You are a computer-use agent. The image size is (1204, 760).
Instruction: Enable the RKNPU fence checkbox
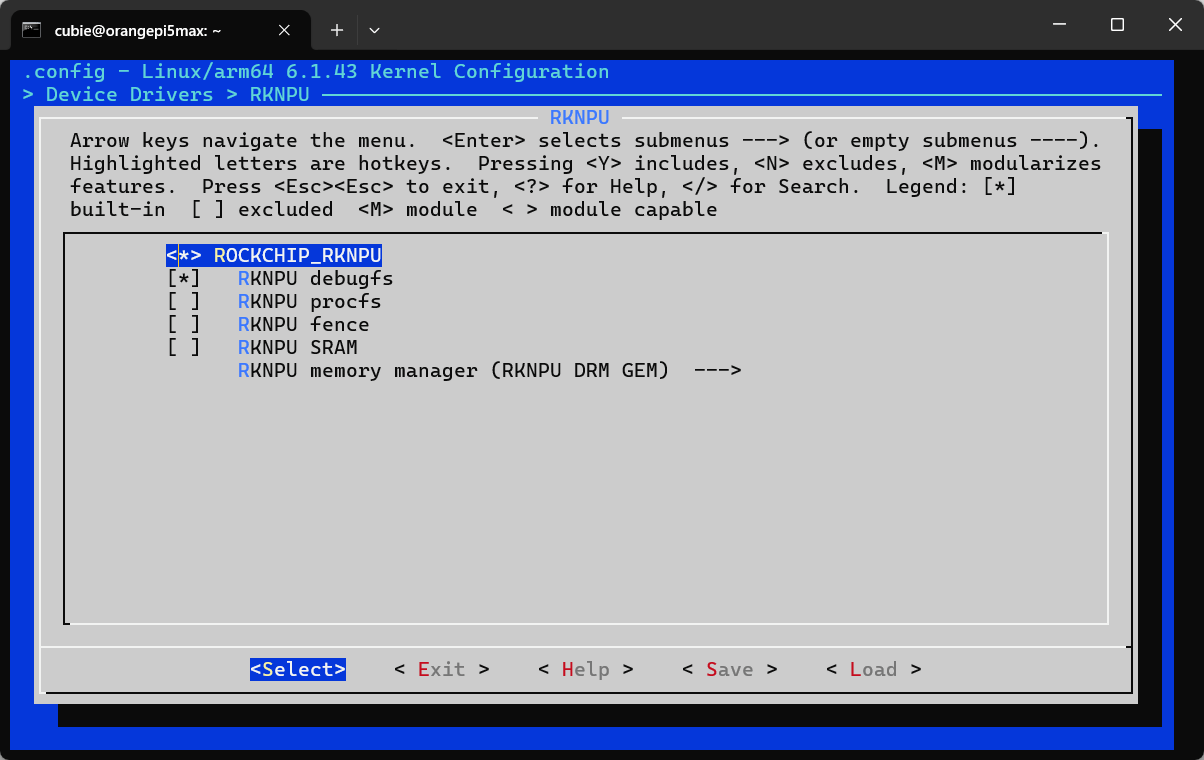point(184,325)
